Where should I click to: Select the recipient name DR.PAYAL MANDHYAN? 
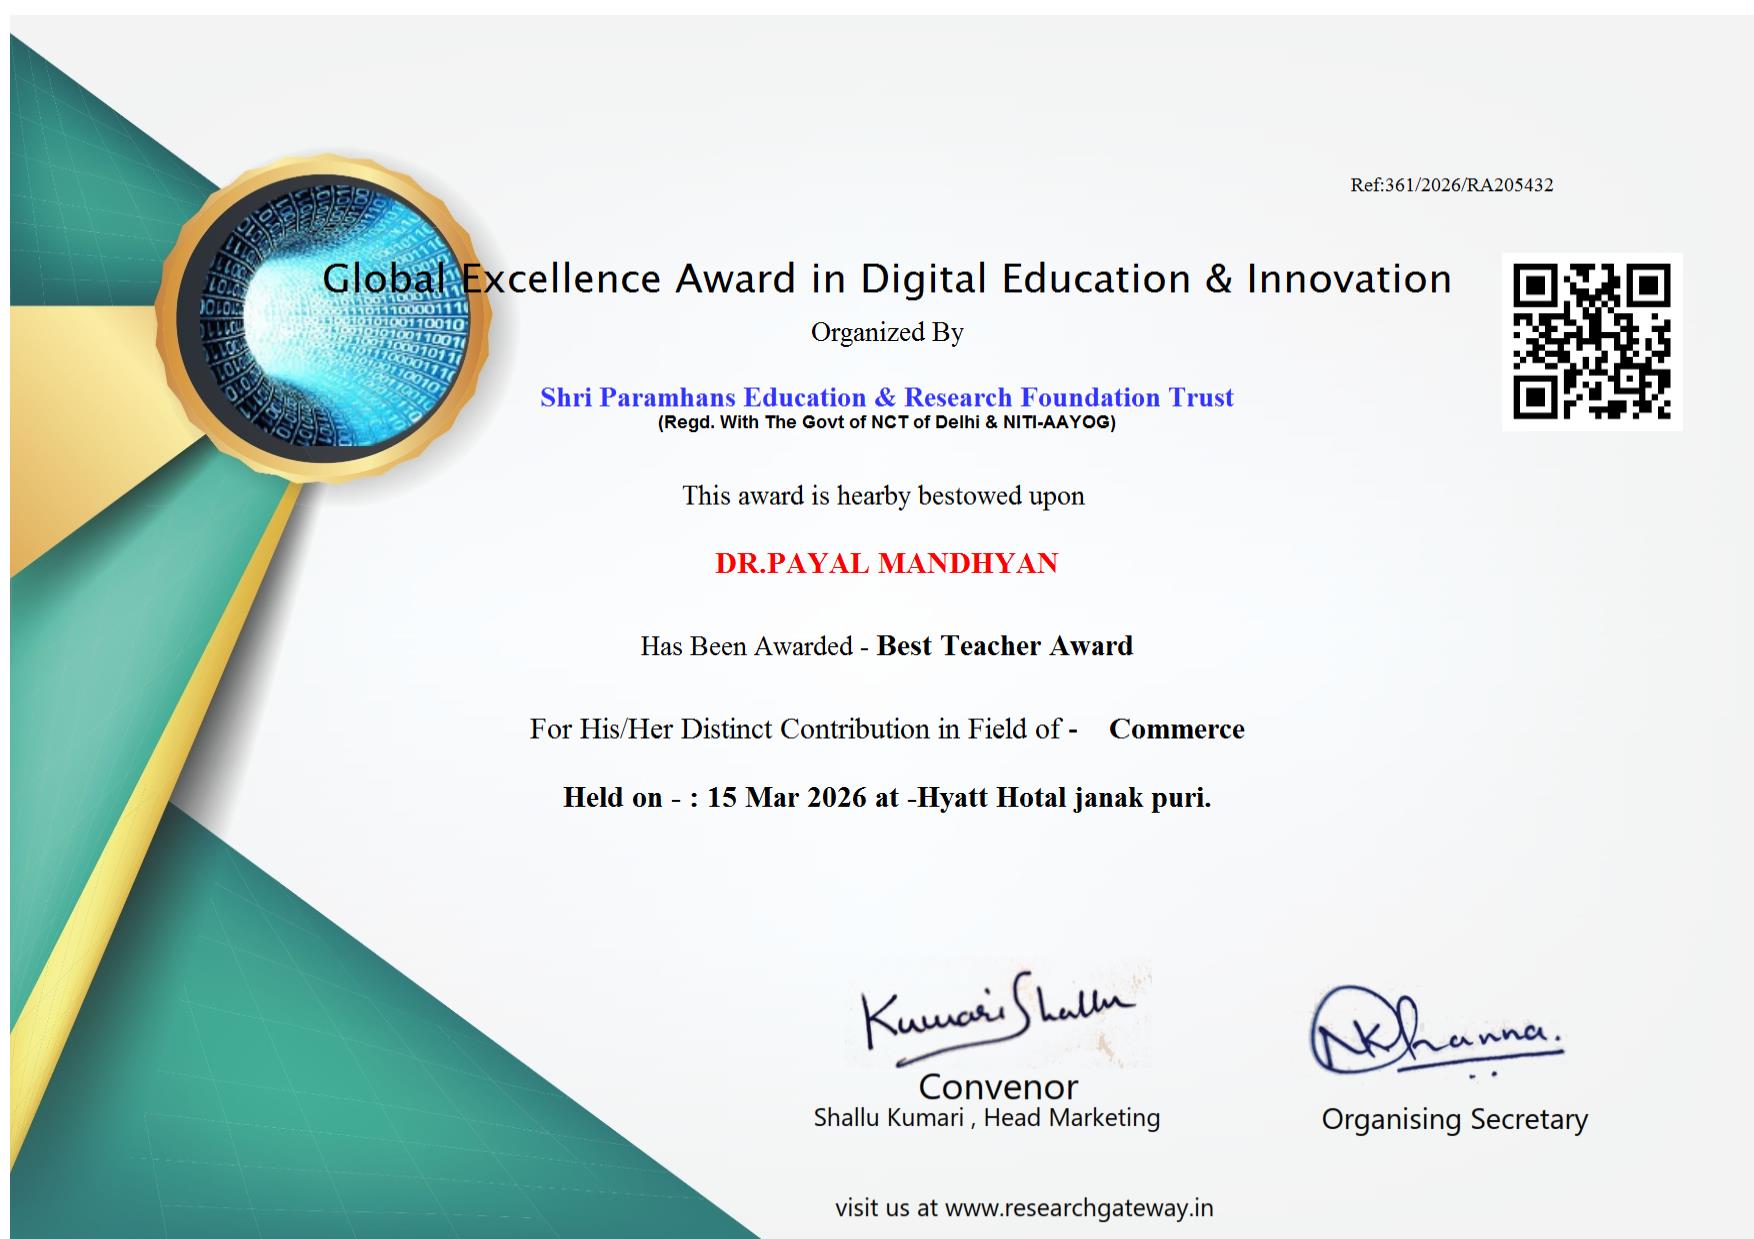coord(886,563)
